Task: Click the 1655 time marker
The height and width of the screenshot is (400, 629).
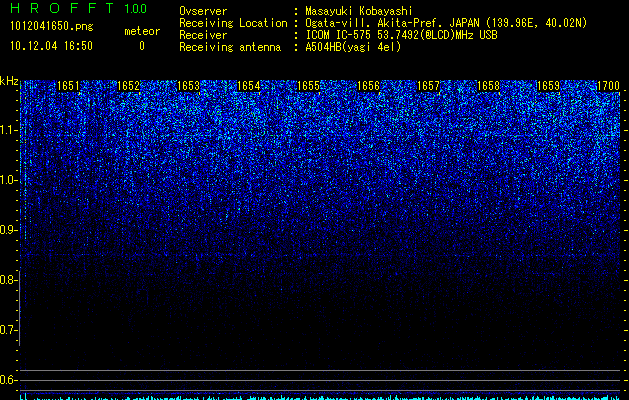Action: tap(308, 86)
